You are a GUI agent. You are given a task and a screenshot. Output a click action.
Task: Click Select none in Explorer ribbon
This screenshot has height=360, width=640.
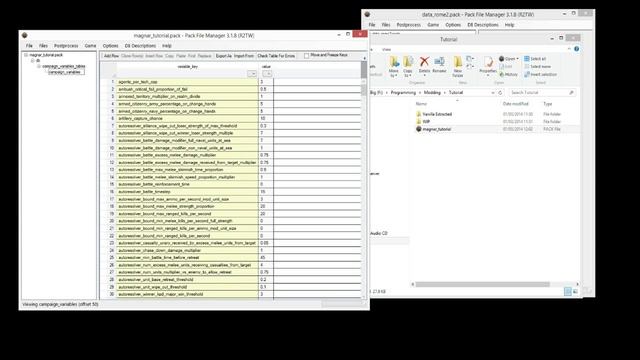[x=537, y=67]
